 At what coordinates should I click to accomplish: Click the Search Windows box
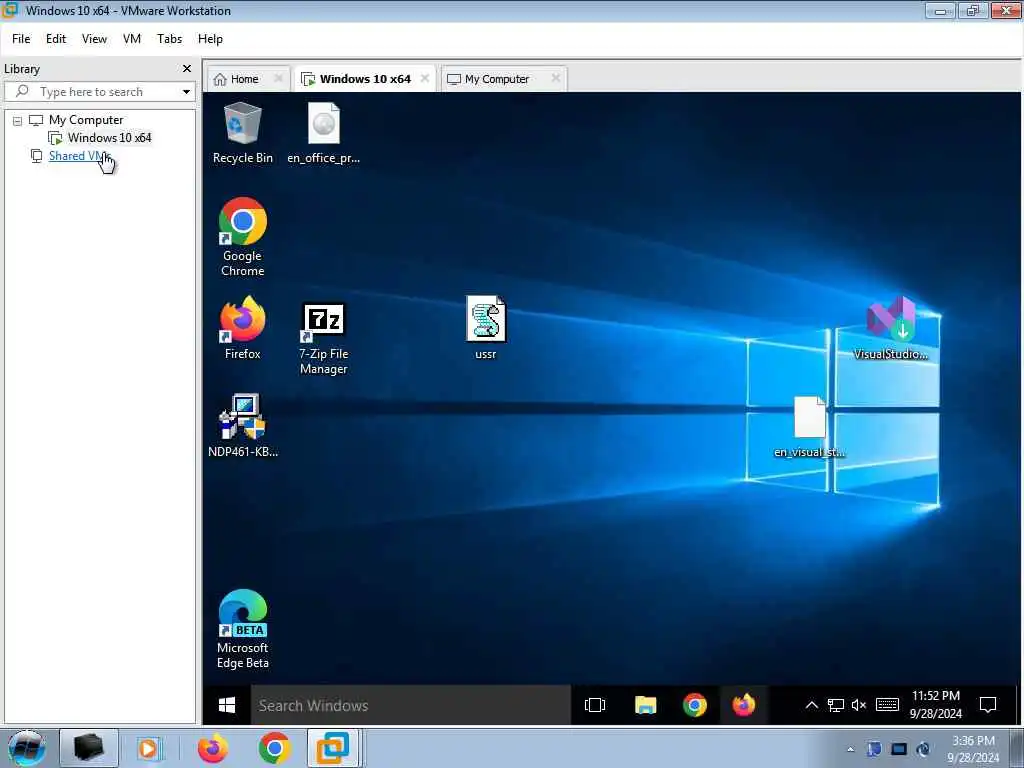click(x=411, y=705)
